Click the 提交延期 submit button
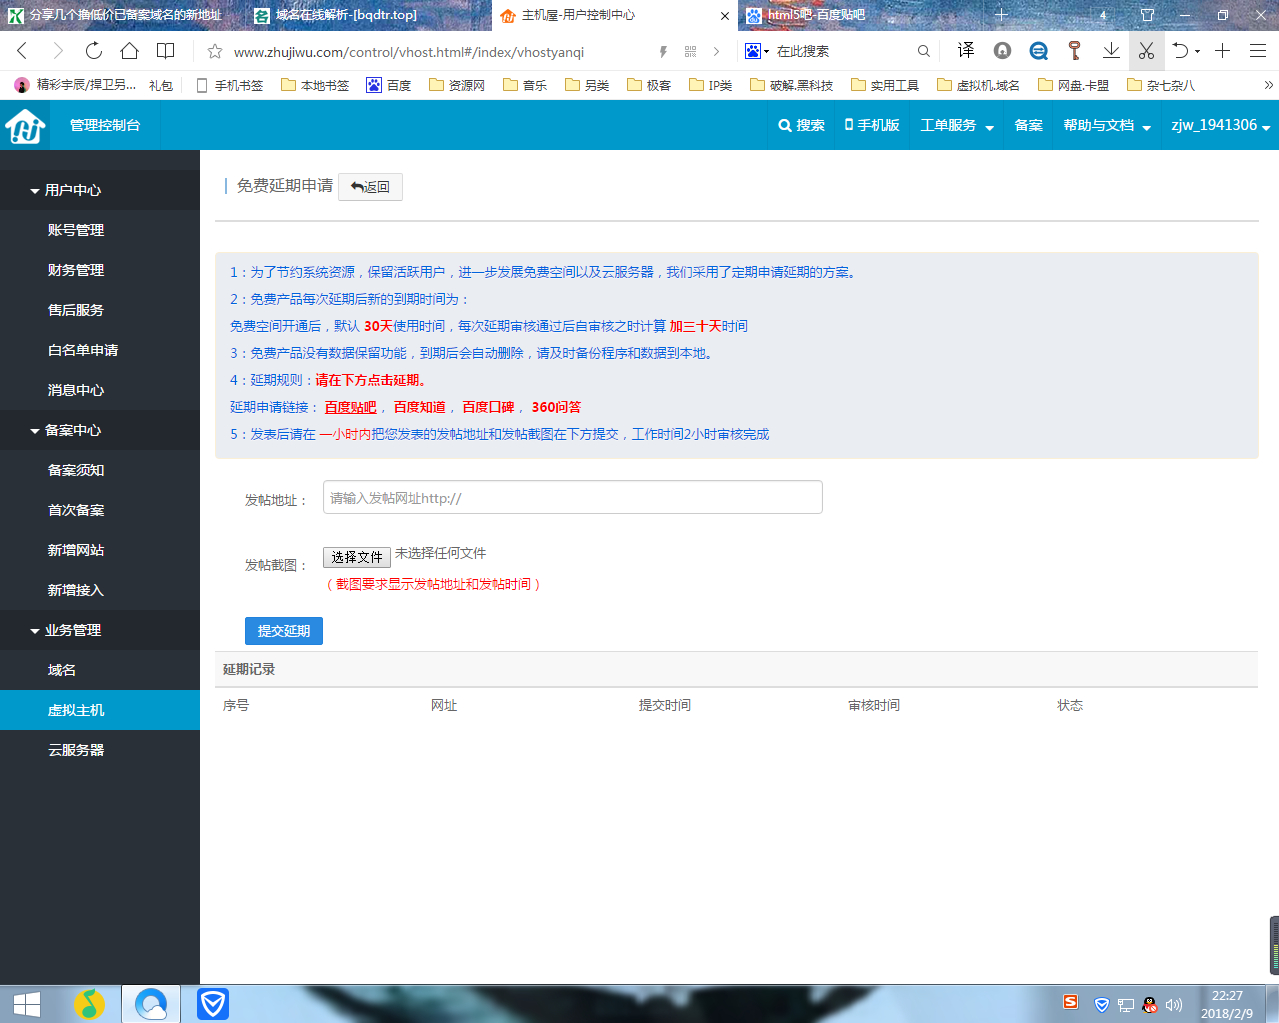Screen dimensions: 1279x1023 point(284,631)
